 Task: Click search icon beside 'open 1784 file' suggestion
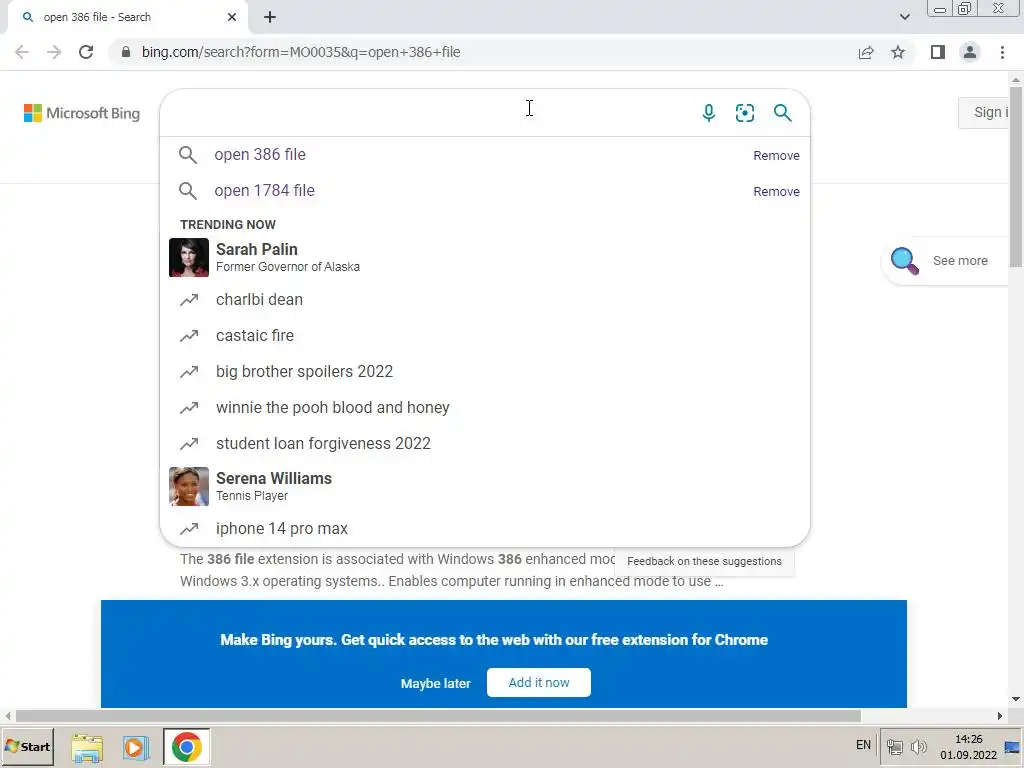[x=187, y=191]
